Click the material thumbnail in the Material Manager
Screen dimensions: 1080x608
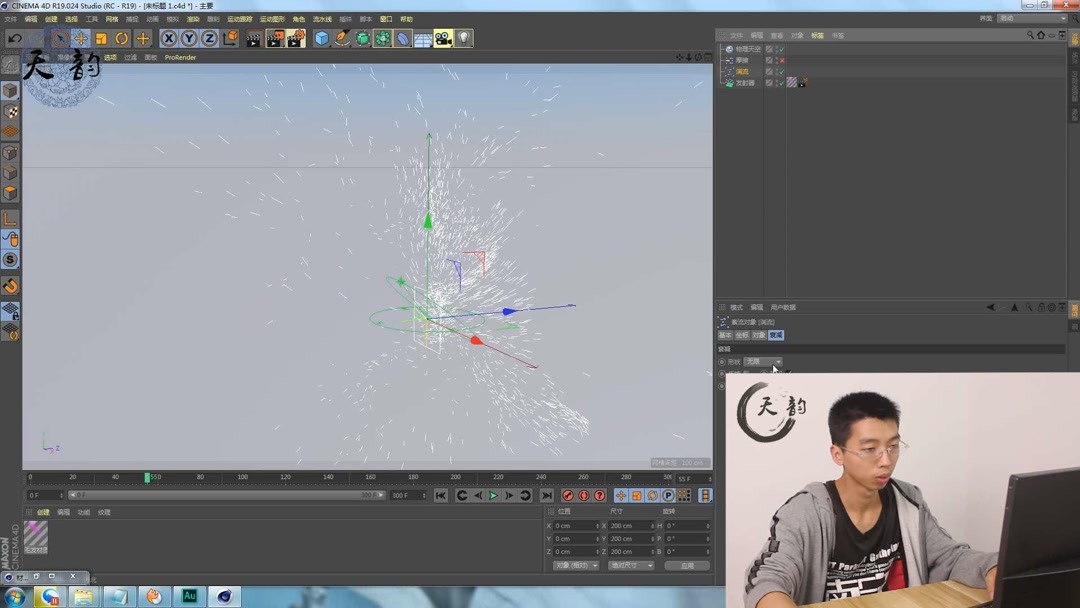(x=37, y=537)
